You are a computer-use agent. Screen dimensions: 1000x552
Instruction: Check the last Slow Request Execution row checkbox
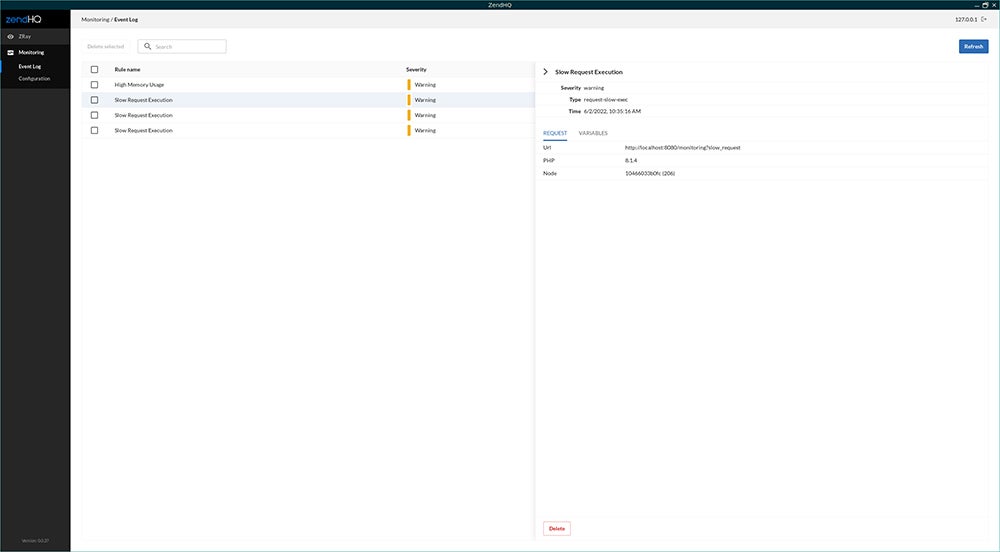pos(94,131)
